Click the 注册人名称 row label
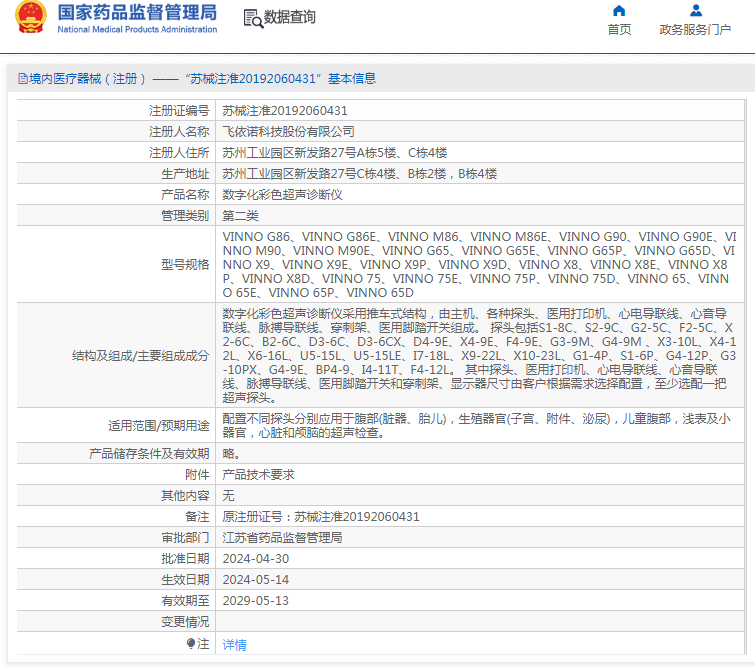This screenshot has height=667, width=755. coord(179,131)
